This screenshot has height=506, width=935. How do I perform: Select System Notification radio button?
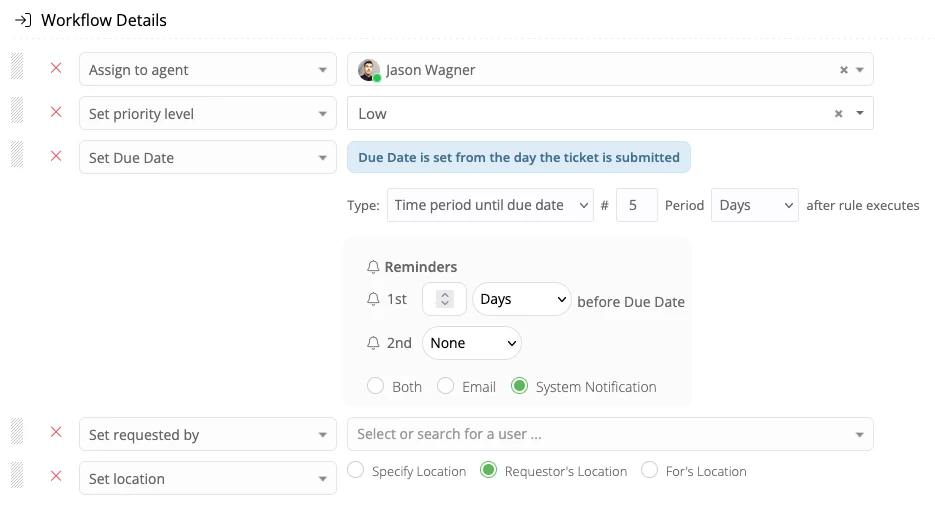pos(519,386)
